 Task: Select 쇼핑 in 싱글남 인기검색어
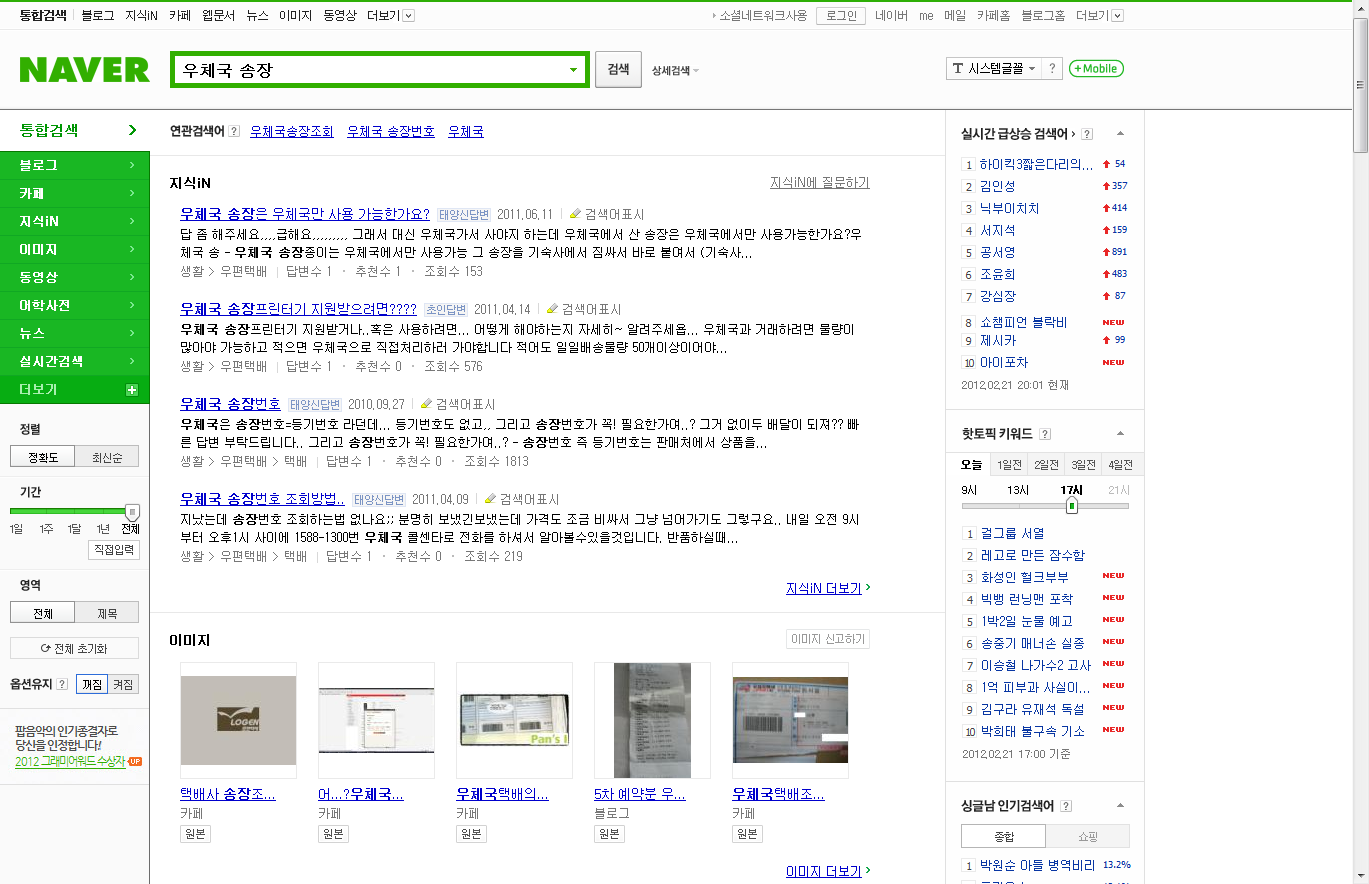[1087, 836]
